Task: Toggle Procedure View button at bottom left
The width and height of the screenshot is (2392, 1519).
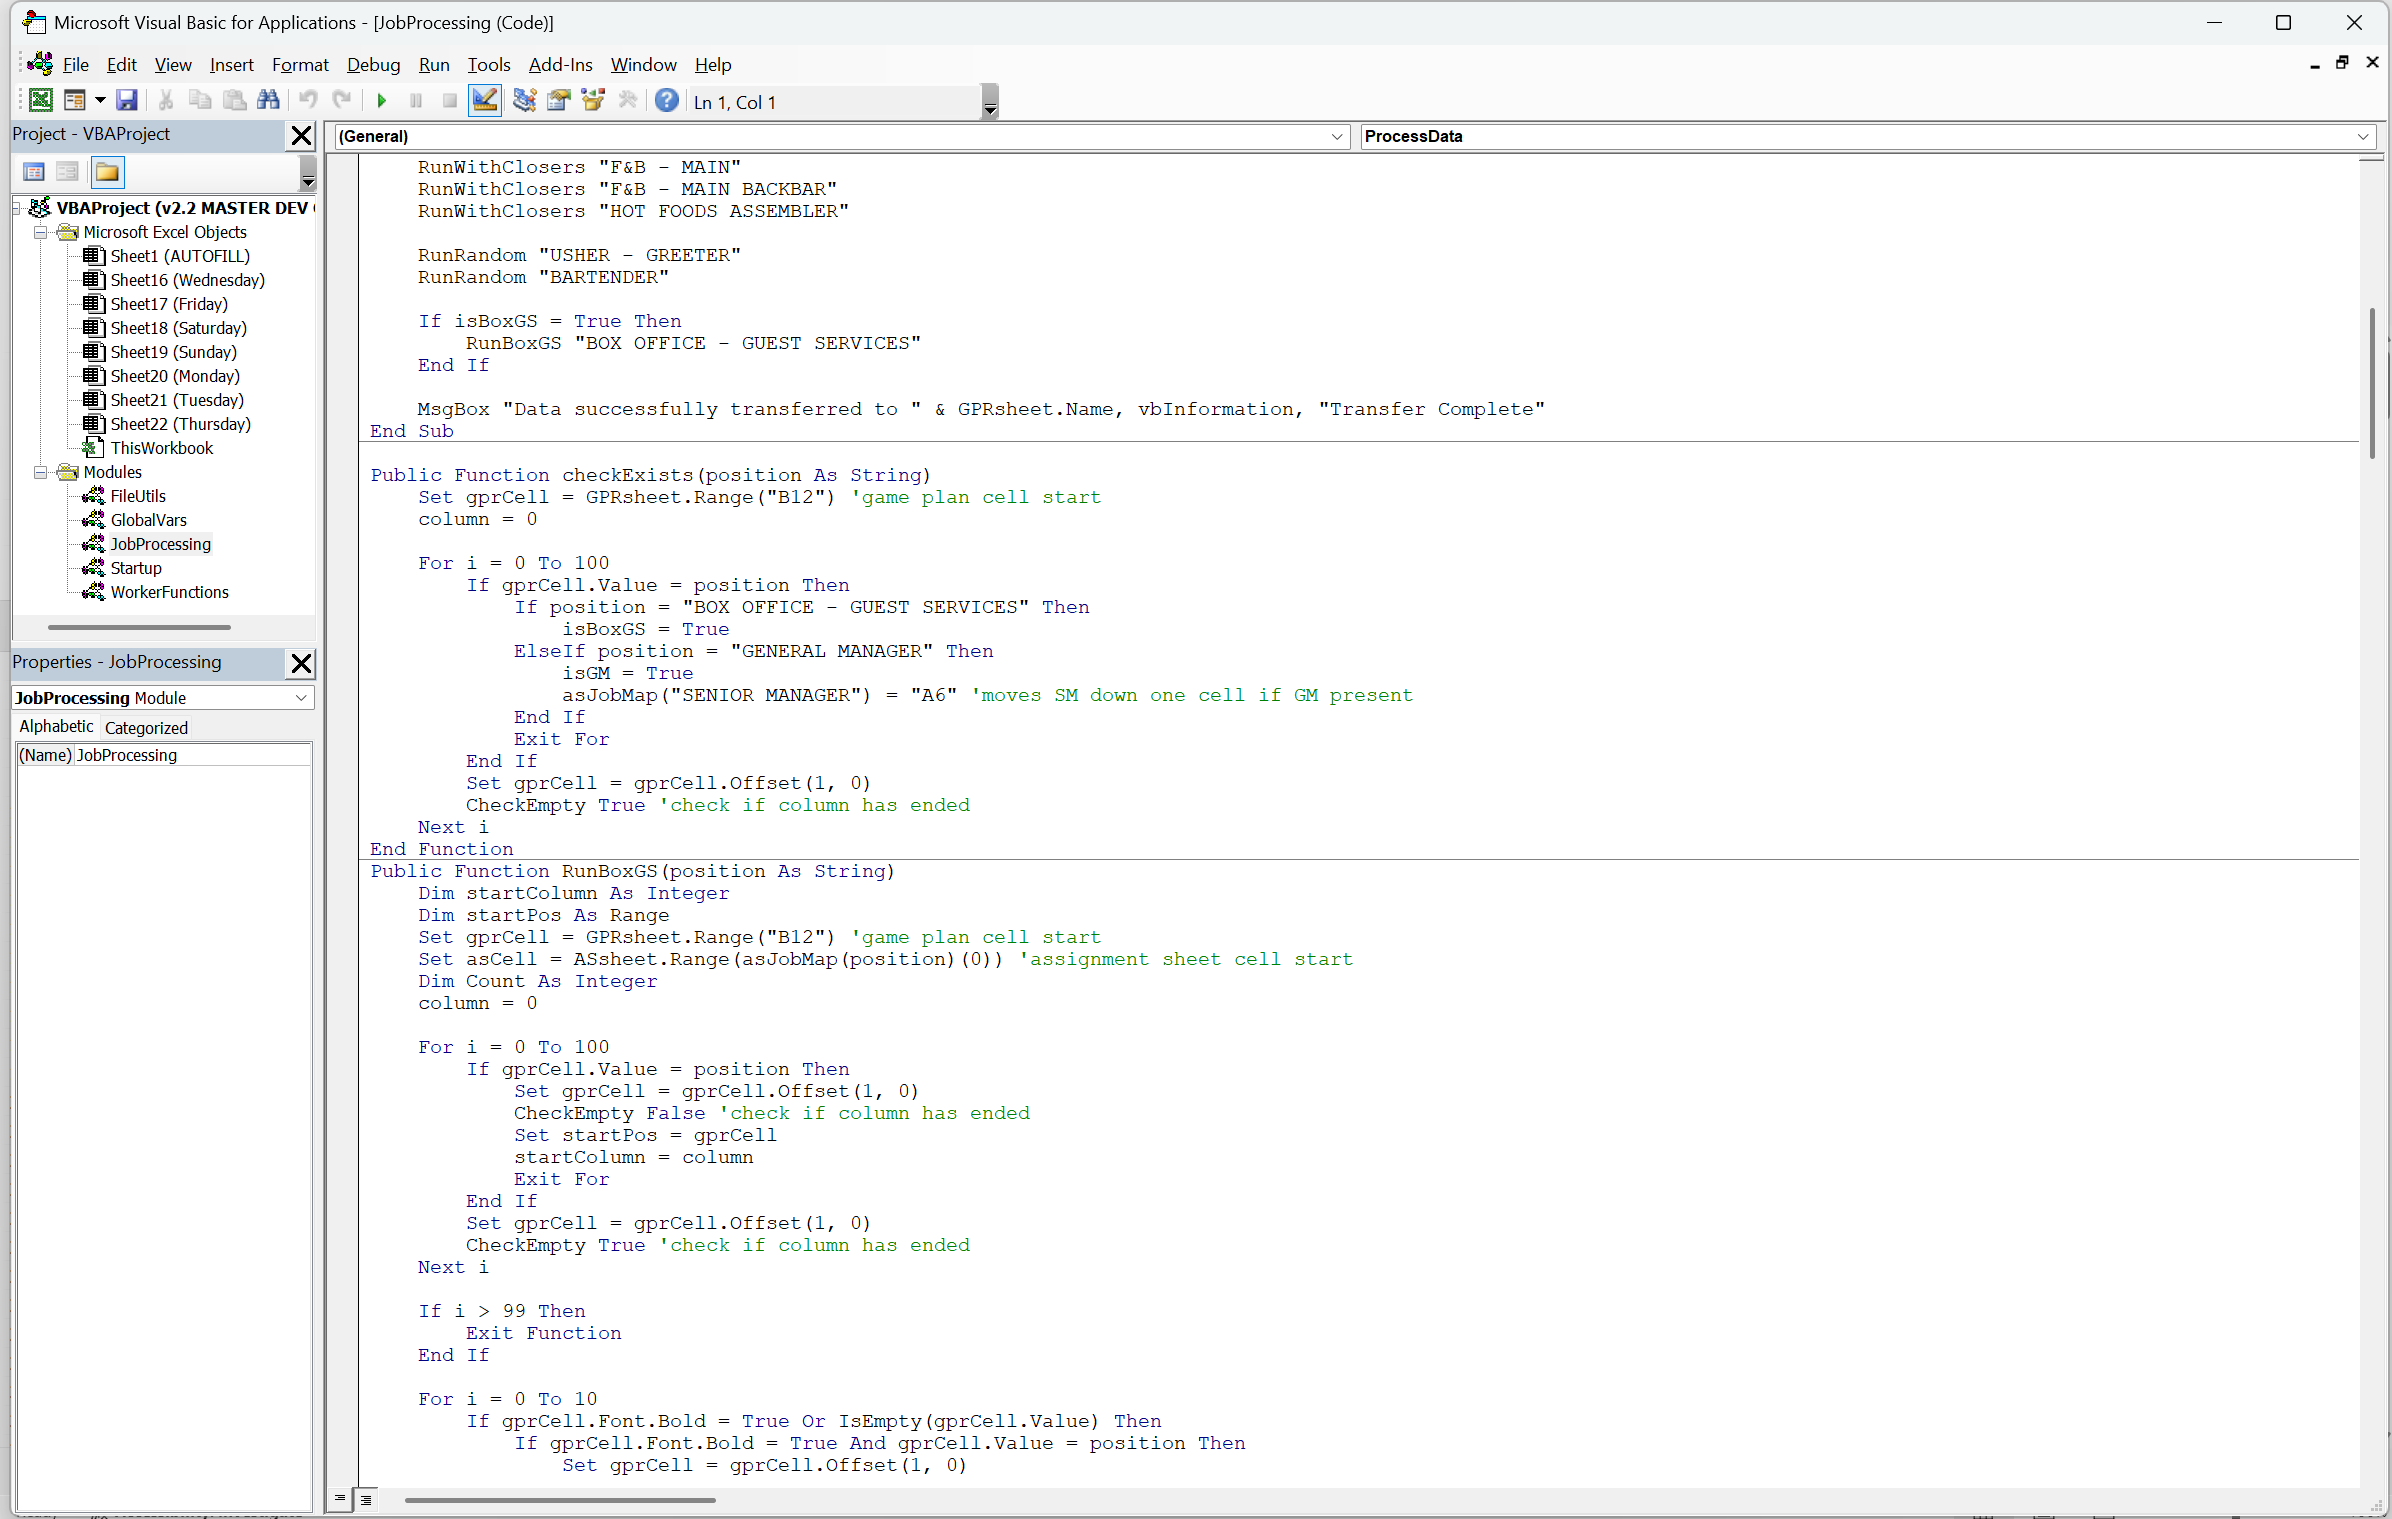Action: pyautogui.click(x=340, y=1498)
